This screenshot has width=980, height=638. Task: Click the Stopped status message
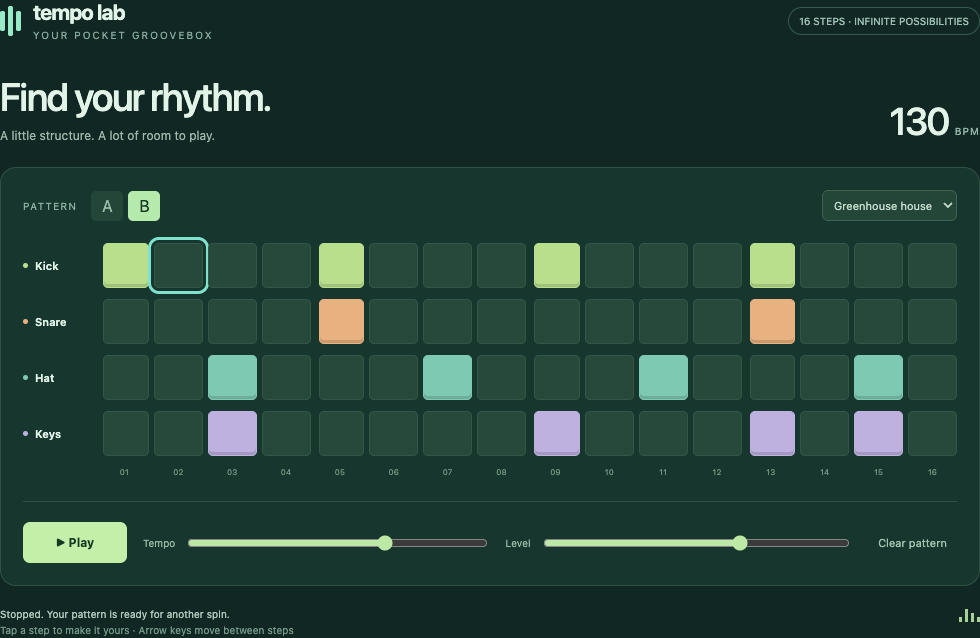pos(114,614)
